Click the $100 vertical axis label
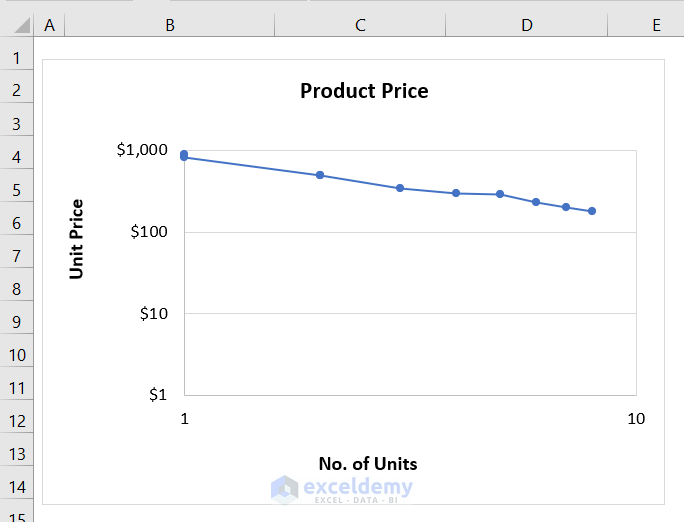The width and height of the screenshot is (684, 522). tap(147, 232)
